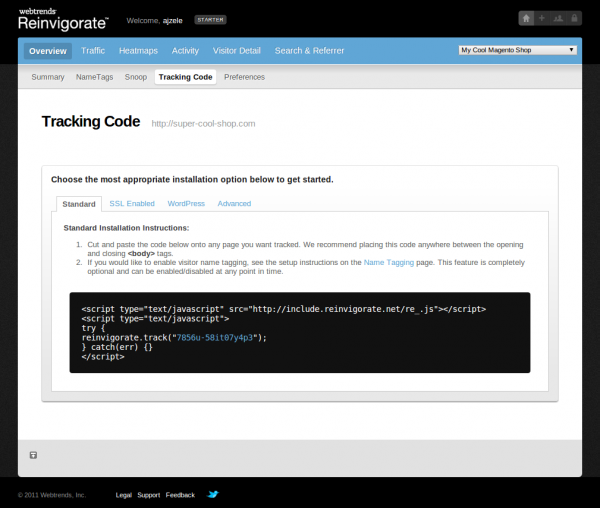The image size is (600, 508).
Task: Switch to the SSL Enabled tab
Action: click(x=132, y=204)
